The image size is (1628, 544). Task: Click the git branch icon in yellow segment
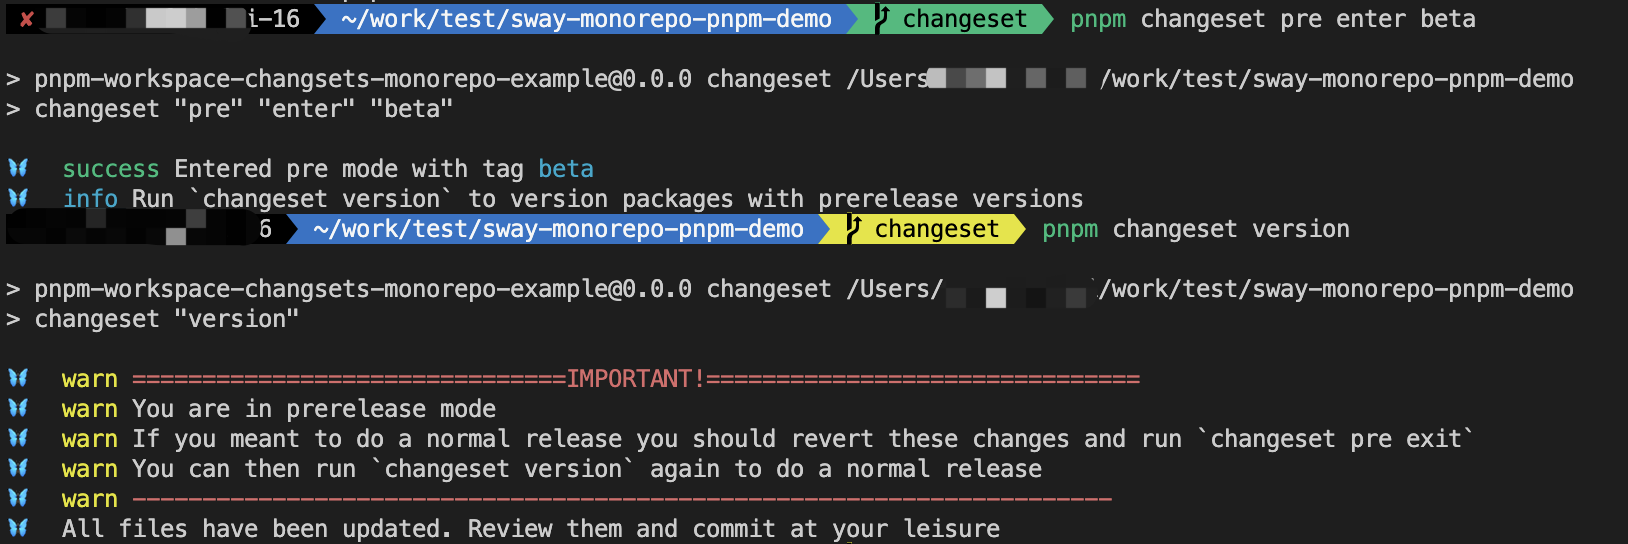point(854,229)
